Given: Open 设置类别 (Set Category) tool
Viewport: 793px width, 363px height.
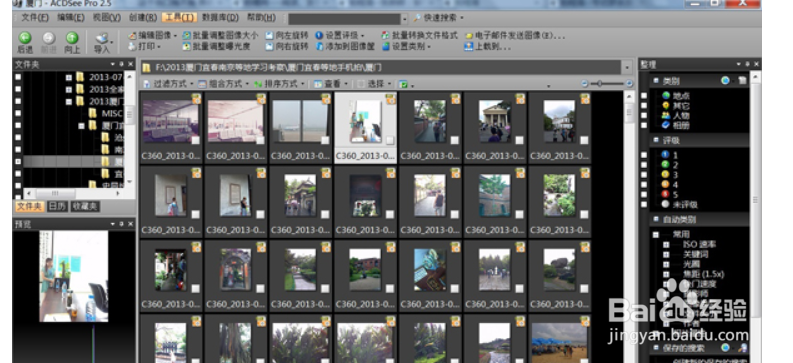Looking at the screenshot, I should coord(406,47).
